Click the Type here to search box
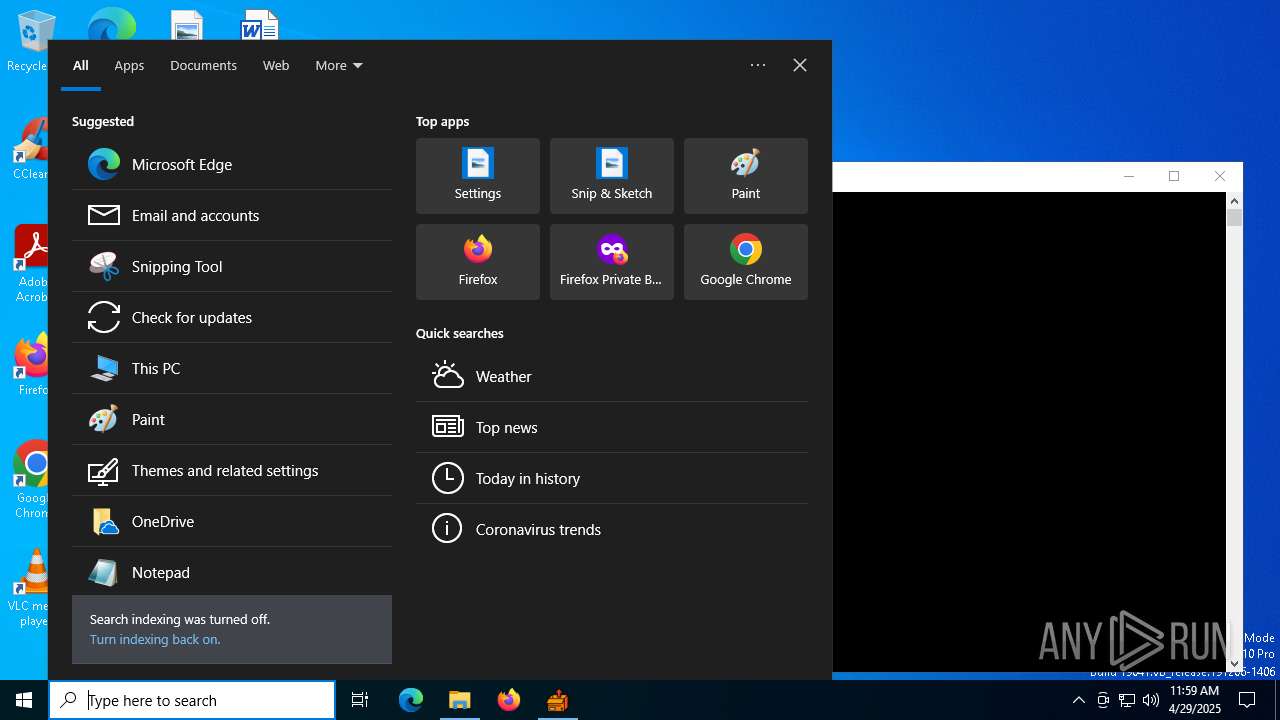The image size is (1280, 720). click(x=192, y=700)
